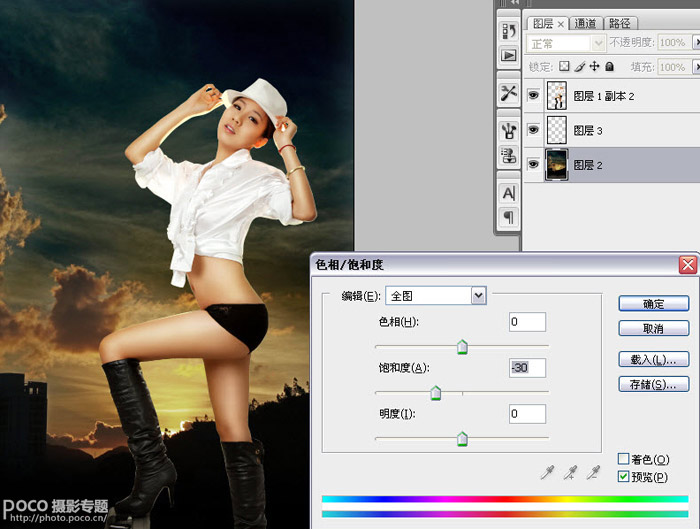The height and width of the screenshot is (529, 700).
Task: Click the 色相 hue slider handle
Action: click(462, 347)
